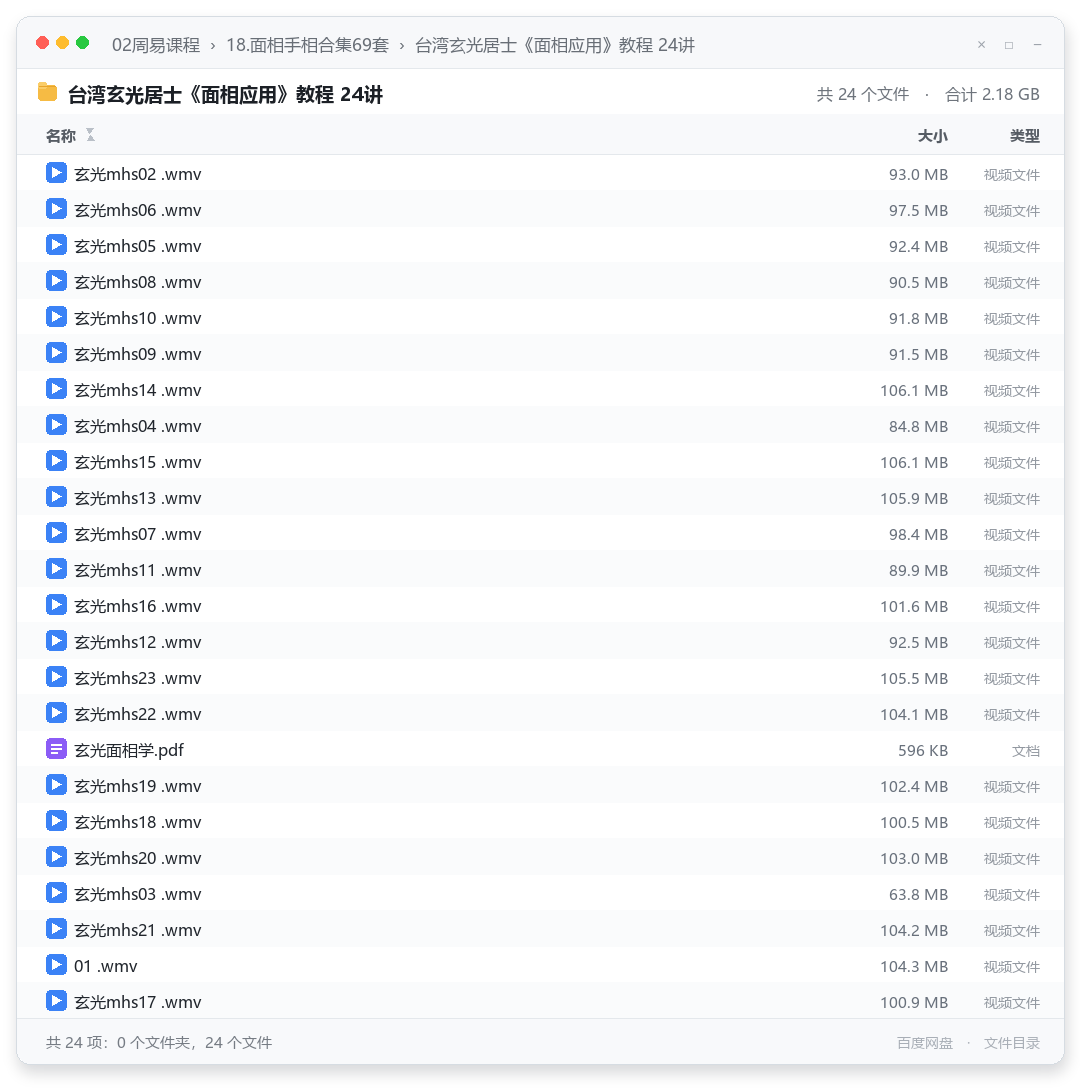Click the video icon of 玄光mhs23 .wmv
The height and width of the screenshot is (1088, 1080).
coord(56,677)
